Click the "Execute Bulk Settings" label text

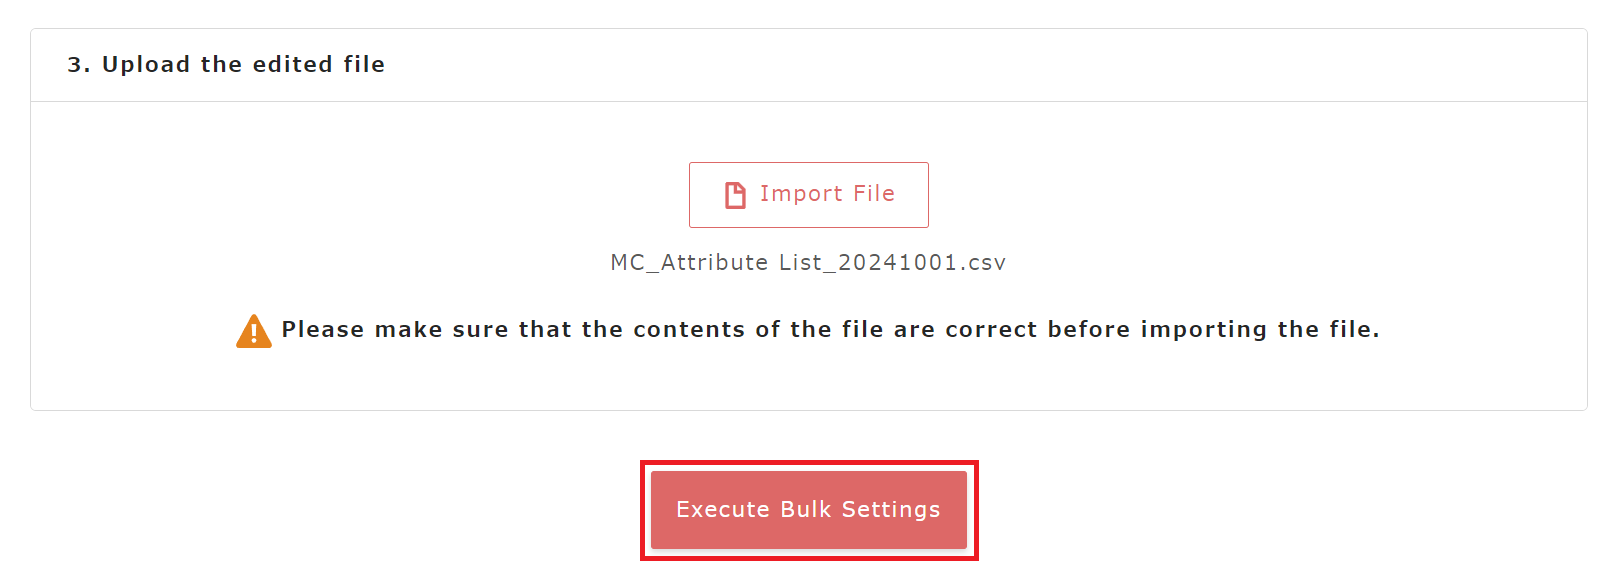point(808,510)
